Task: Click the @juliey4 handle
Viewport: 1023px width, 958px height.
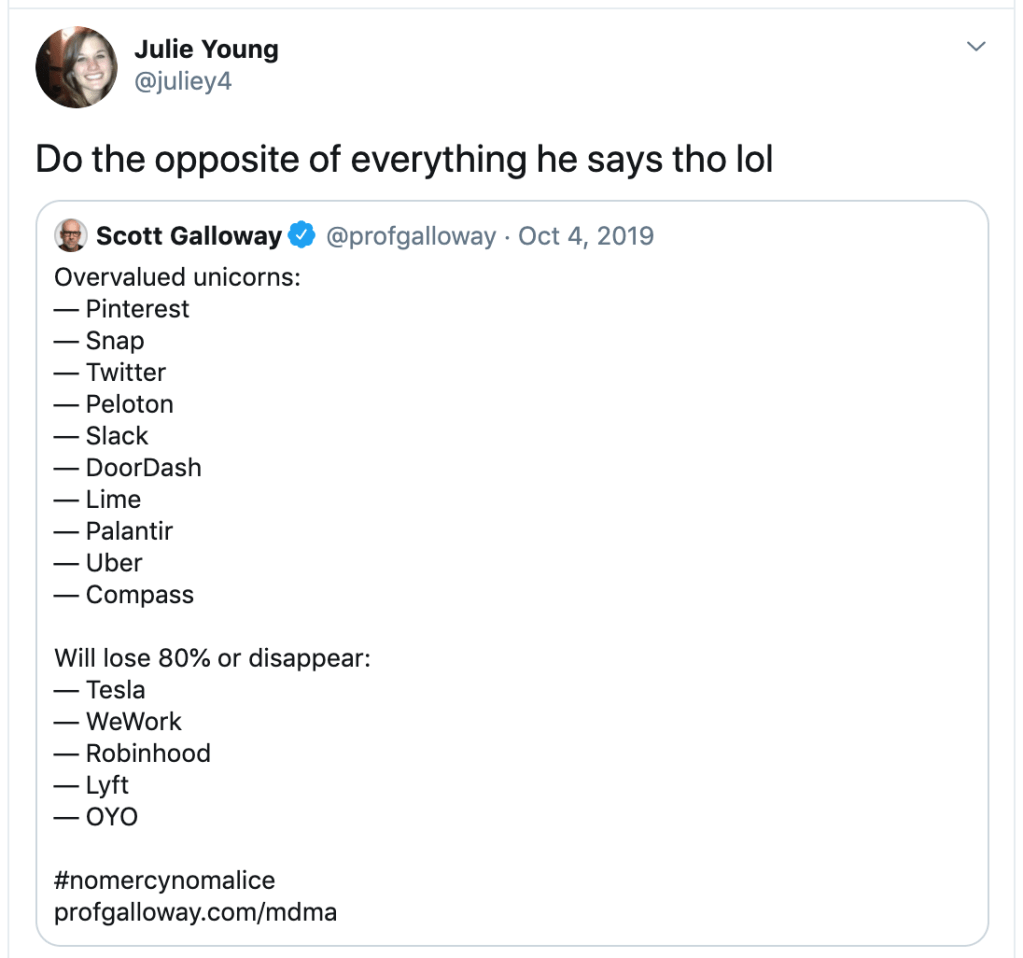Action: (183, 81)
